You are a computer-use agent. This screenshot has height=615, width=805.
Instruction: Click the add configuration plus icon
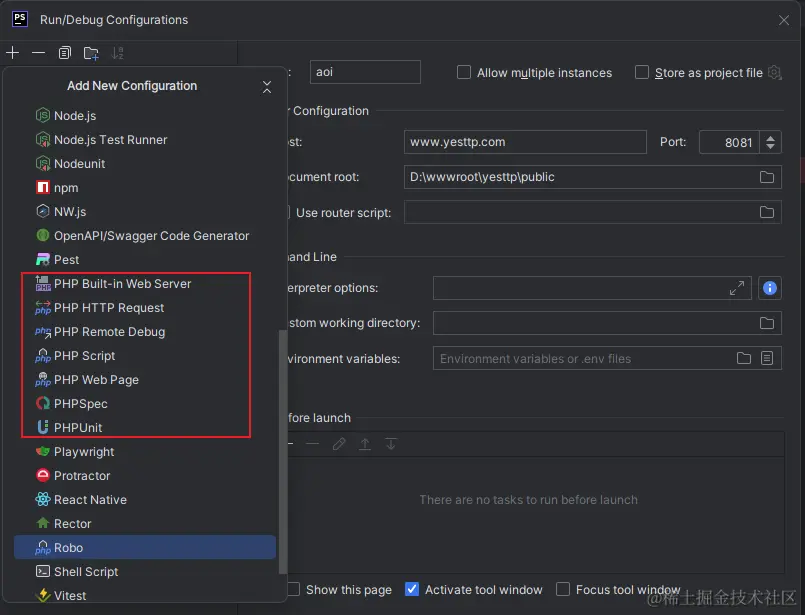click(x=13, y=52)
